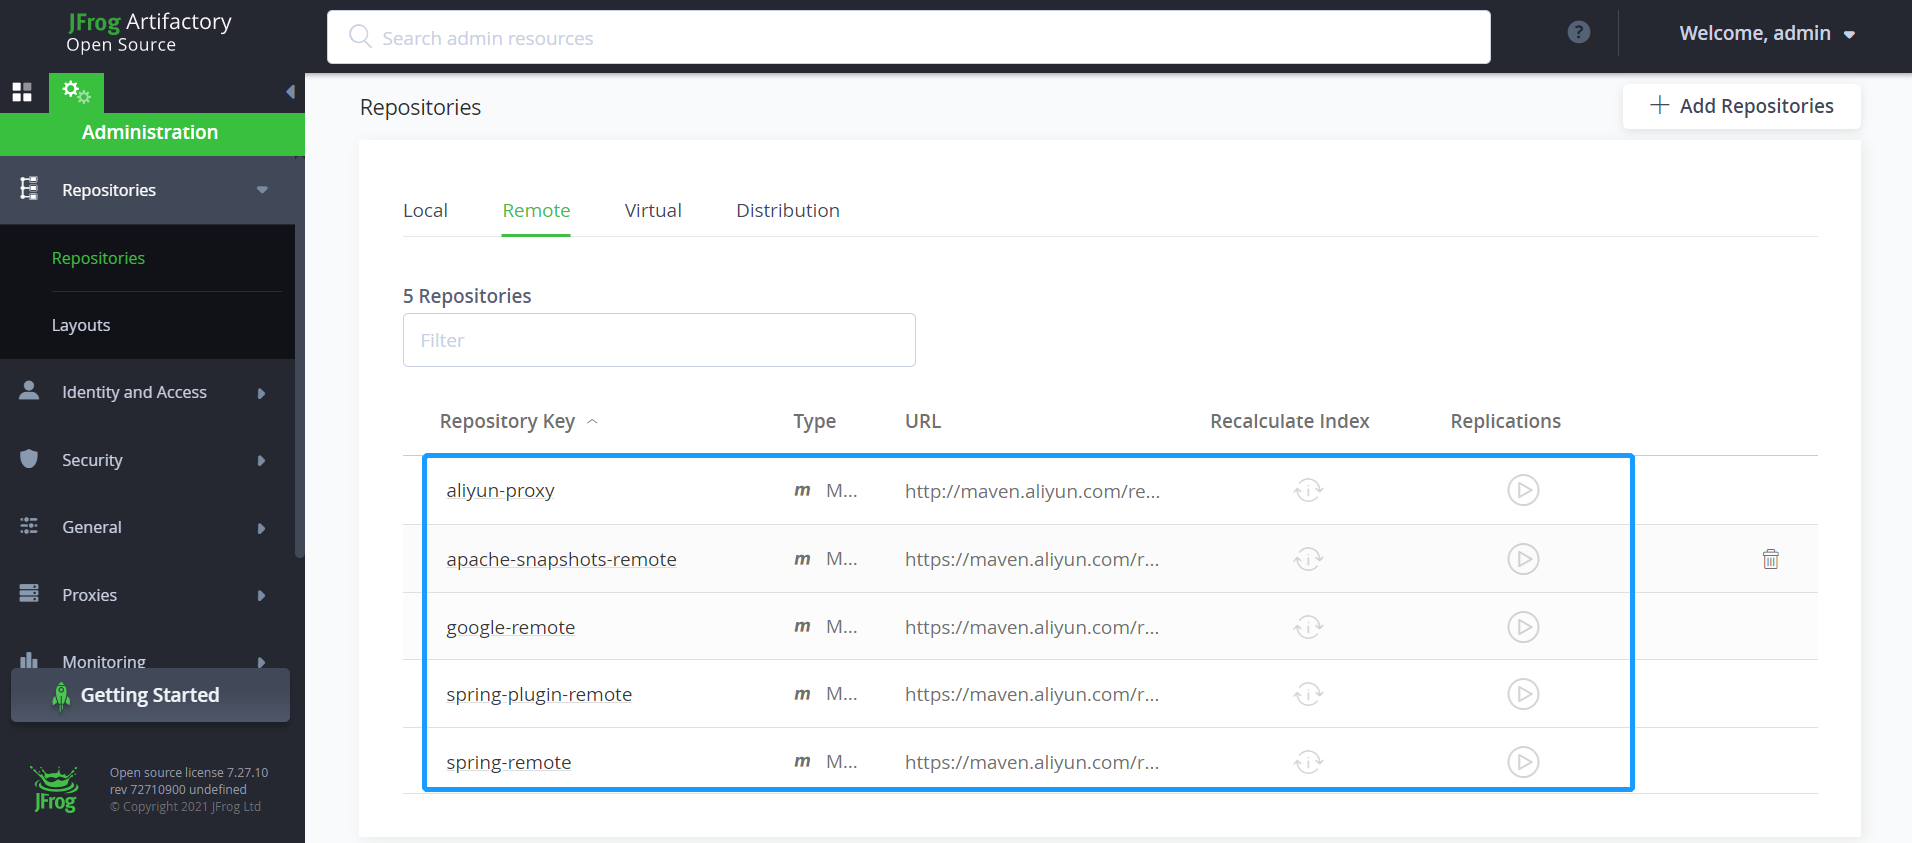
Task: Open spring-plugin-remote repository
Action: coord(539,694)
